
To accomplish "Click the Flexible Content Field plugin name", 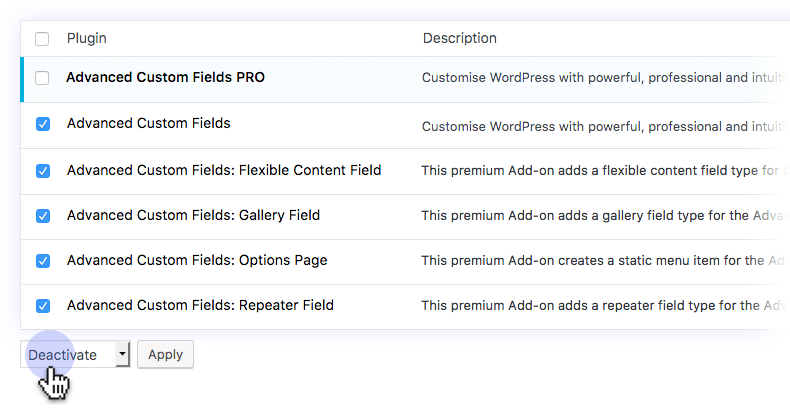I will [x=224, y=170].
